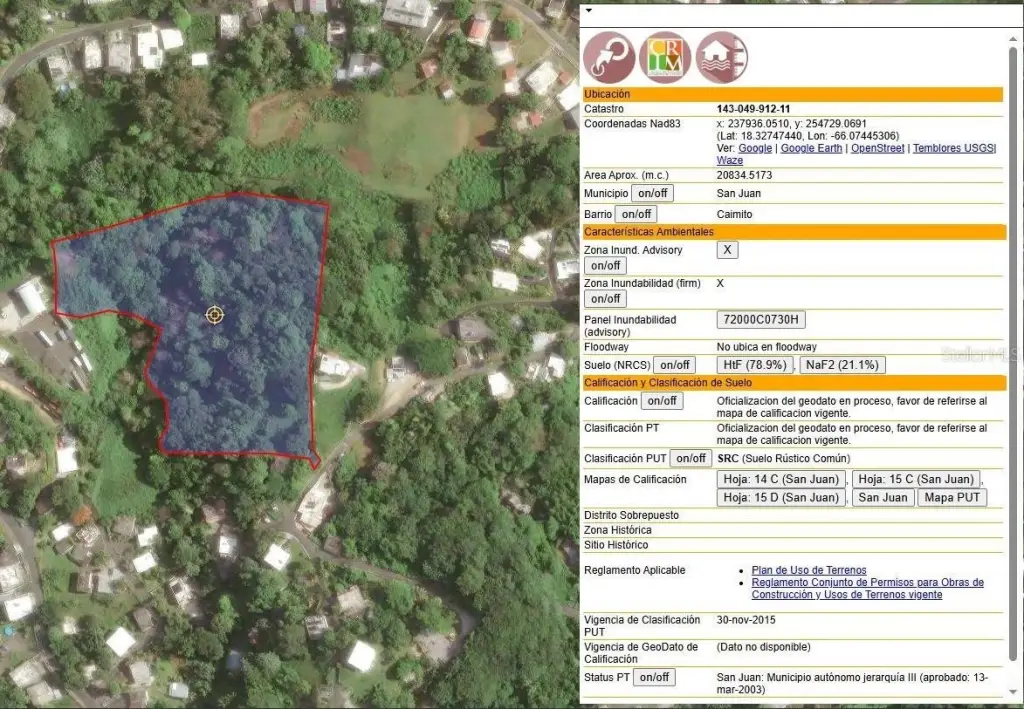This screenshot has width=1024, height=709.
Task: Click the HtF (78.9%) soil button
Action: pos(755,365)
